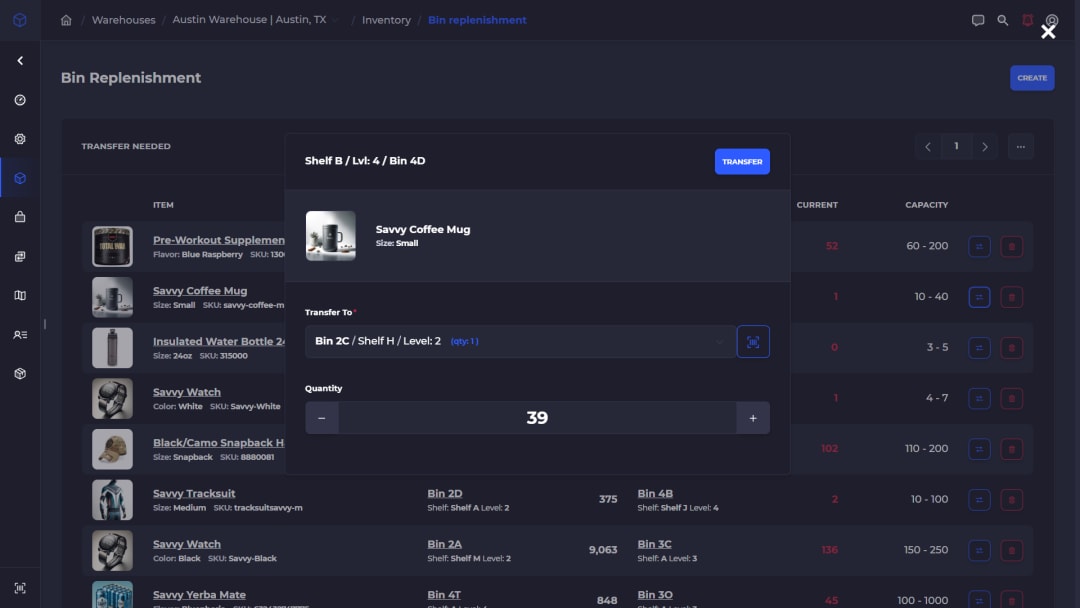Click transfer icon for Savvy Watch White row
1080x608 pixels.
979,398
